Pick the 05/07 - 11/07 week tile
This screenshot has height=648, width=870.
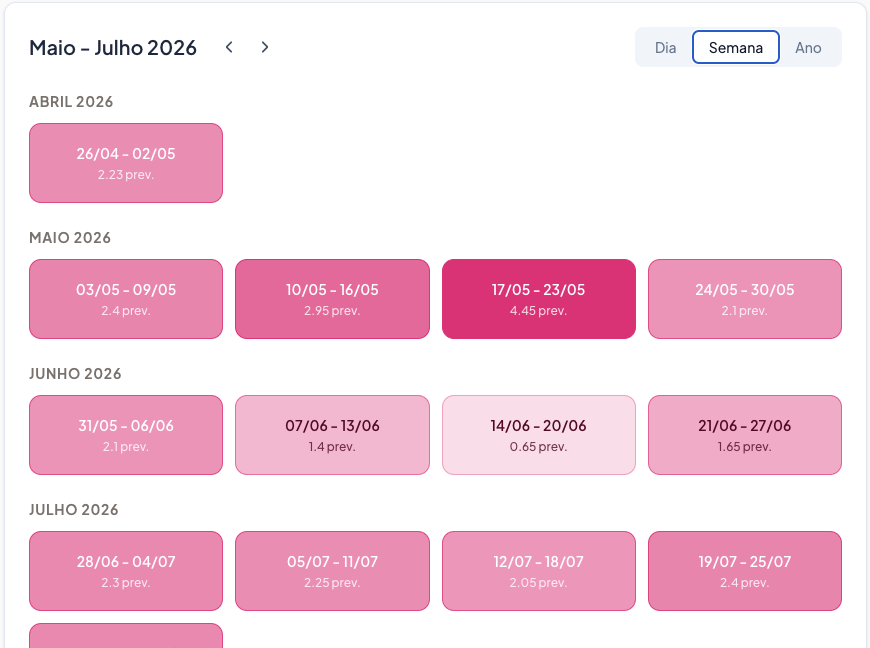[x=332, y=571]
